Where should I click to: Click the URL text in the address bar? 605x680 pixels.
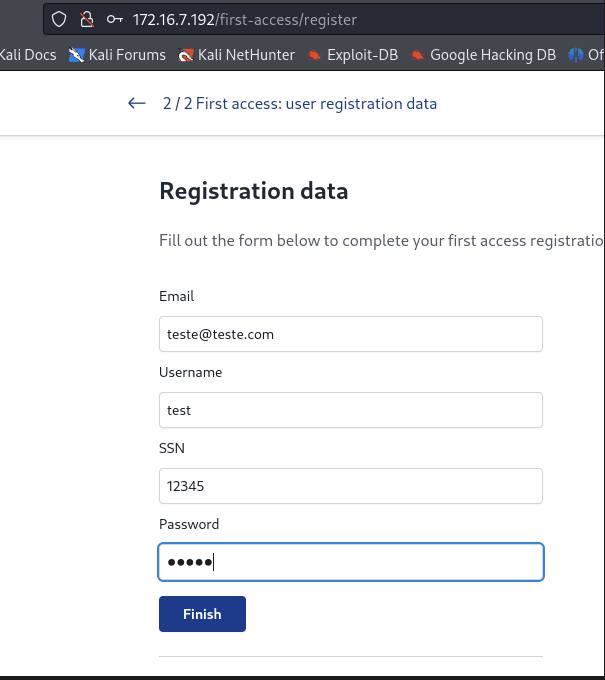coord(244,19)
